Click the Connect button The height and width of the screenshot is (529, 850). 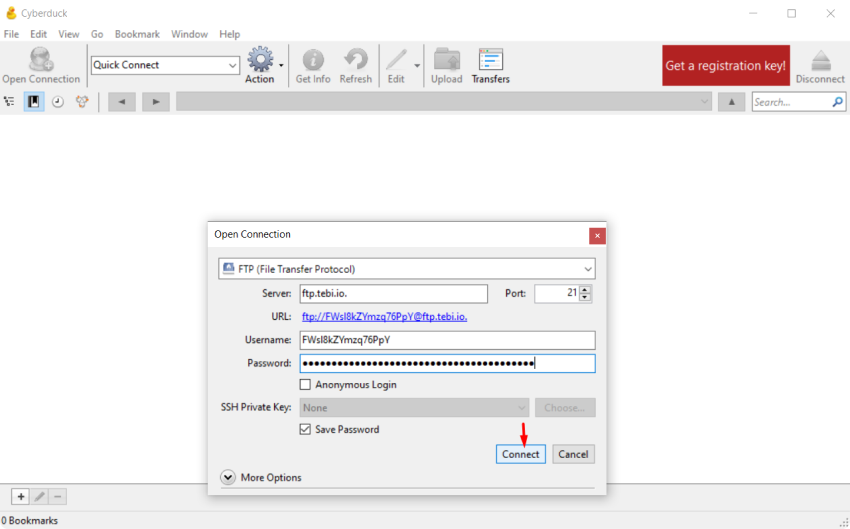pyautogui.click(x=520, y=454)
